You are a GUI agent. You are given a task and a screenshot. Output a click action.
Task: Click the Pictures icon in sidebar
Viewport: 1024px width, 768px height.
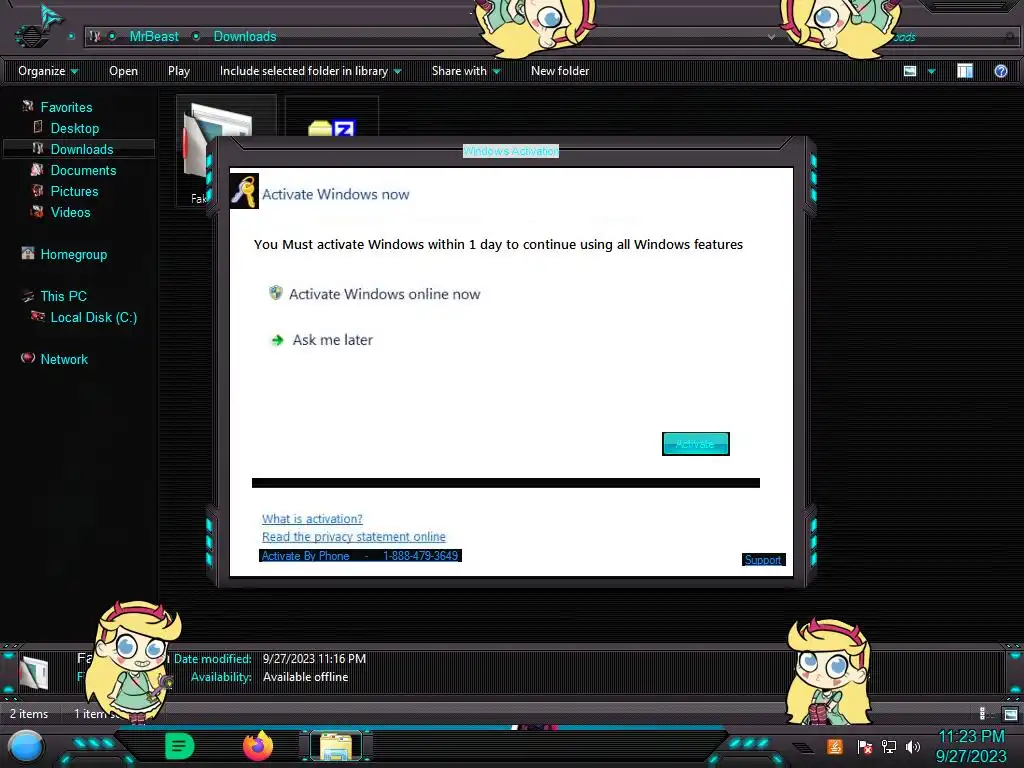pos(37,191)
